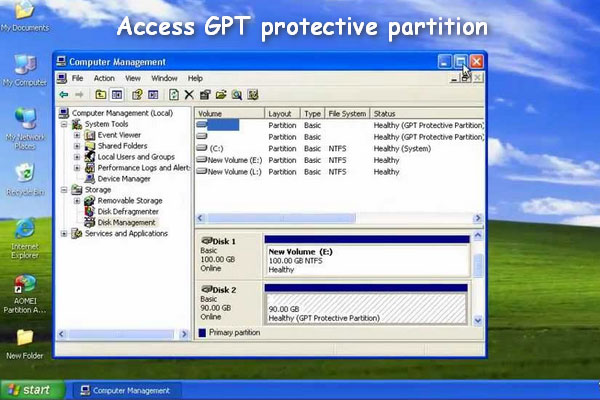The width and height of the screenshot is (600, 400).
Task: Open the File menu
Action: pyautogui.click(x=78, y=78)
